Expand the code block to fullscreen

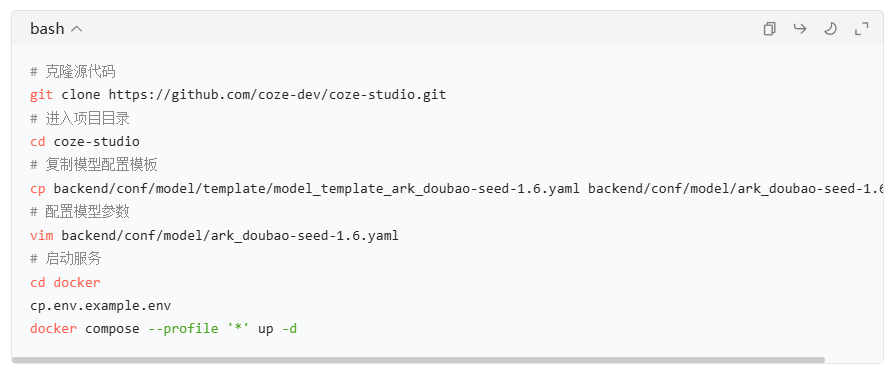pyautogui.click(x=862, y=29)
